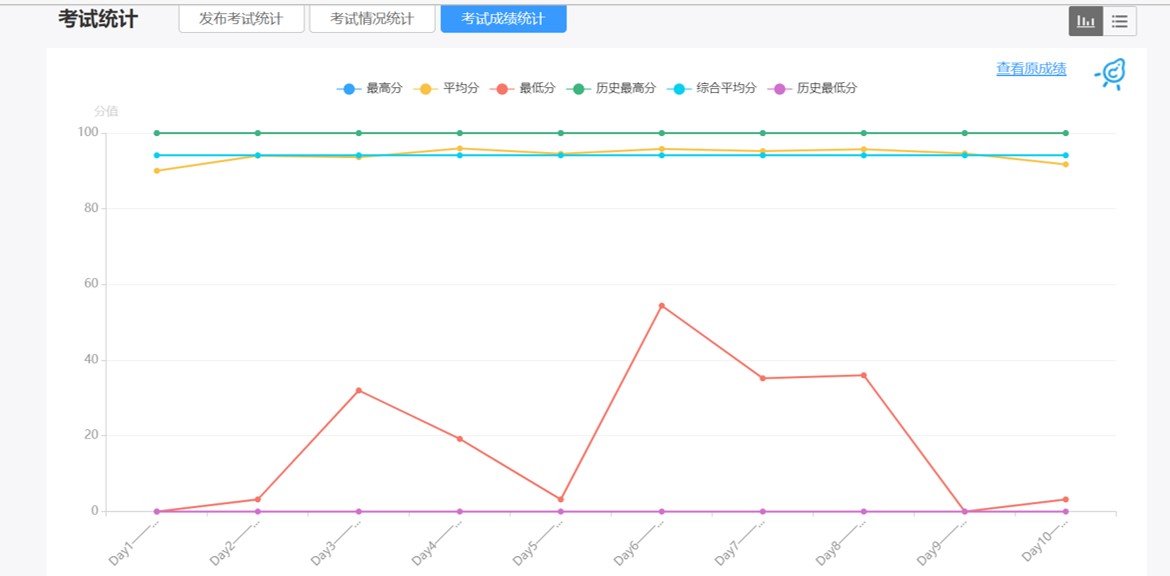
Task: Toggle the 平均分 legend series
Action: [x=446, y=88]
